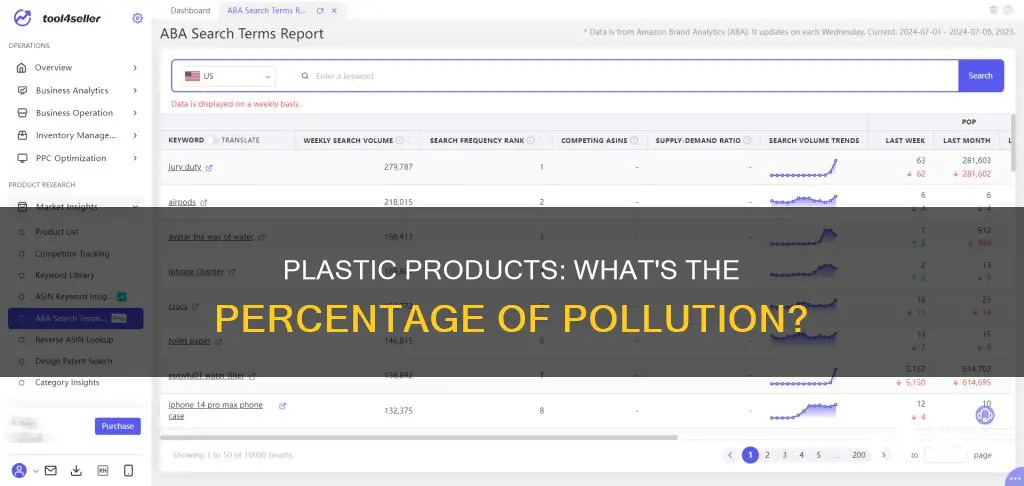The image size is (1024, 486).
Task: Click the Search button
Action: pyautogui.click(x=980, y=76)
